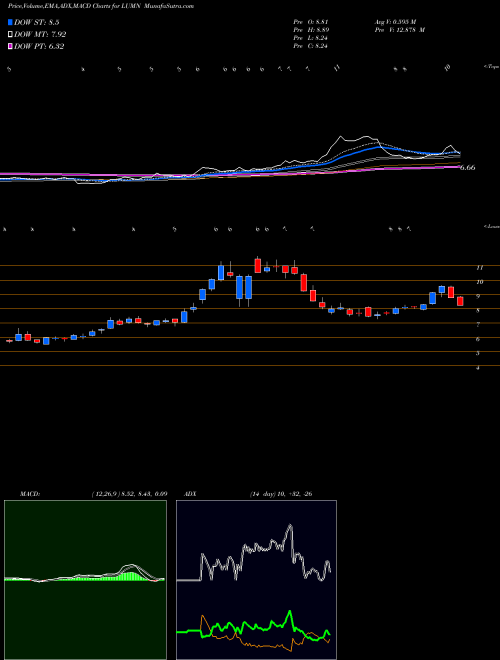This screenshot has width=500, height=660.
Task: Click the 'Pre C: 8.24' value
Action: 311,46
